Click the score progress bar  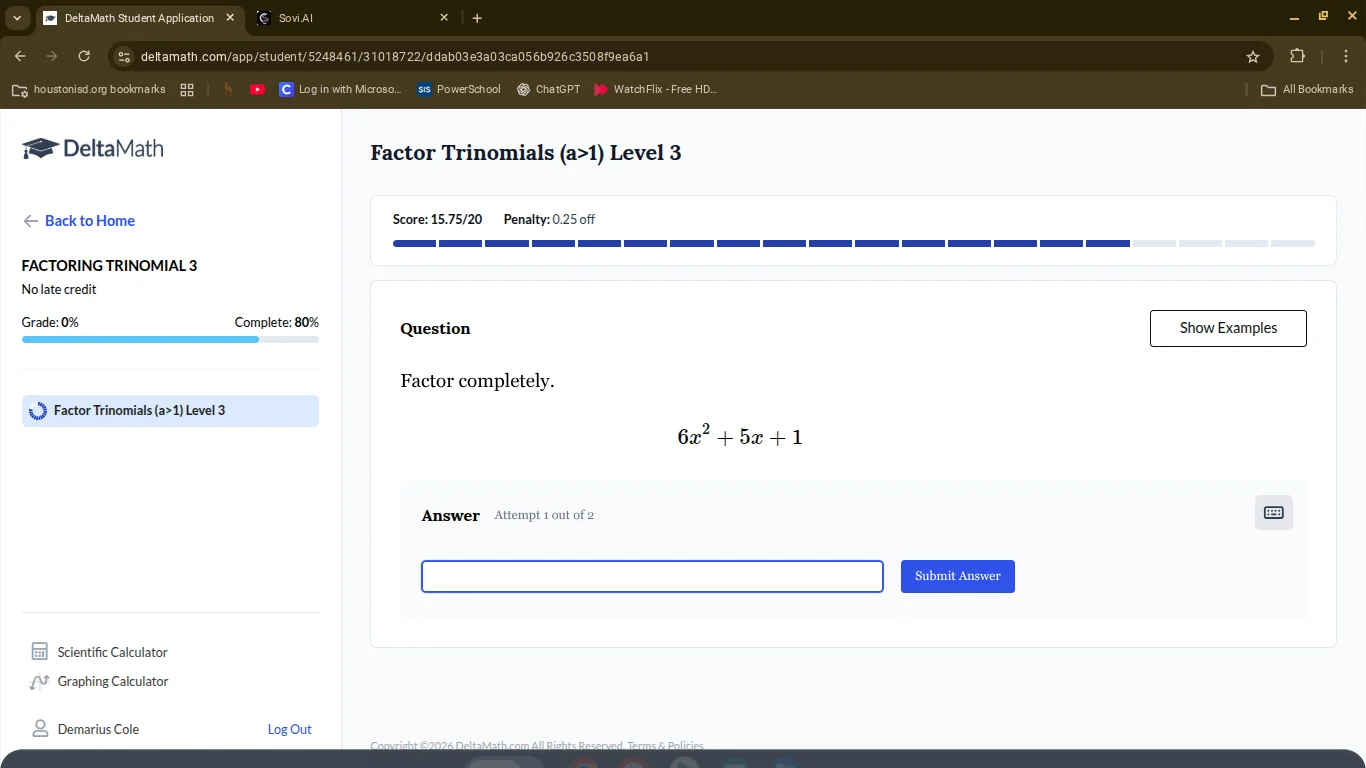click(853, 243)
